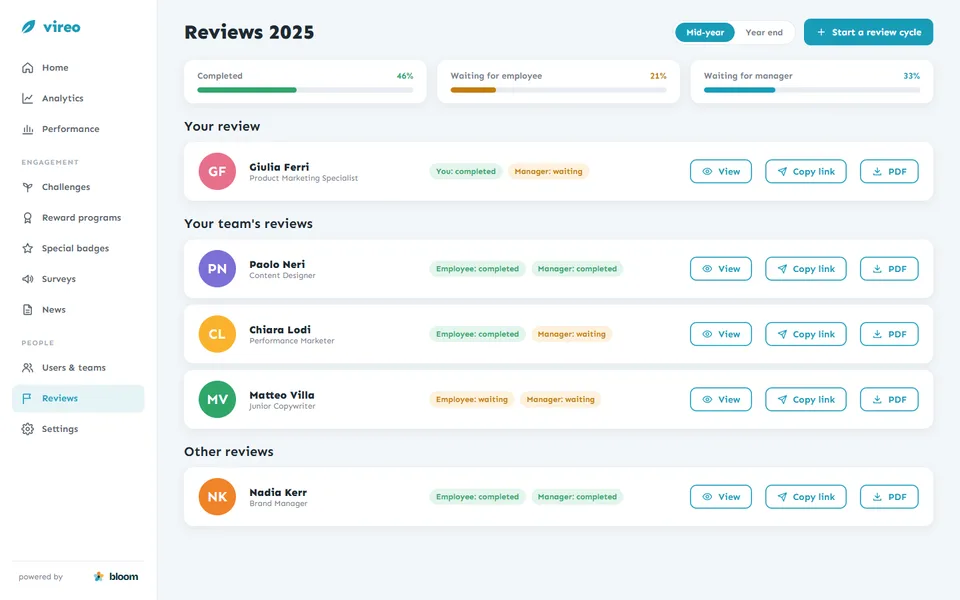The image size is (960, 600).
Task: Click Paolo Neri's PN avatar
Action: click(217, 269)
